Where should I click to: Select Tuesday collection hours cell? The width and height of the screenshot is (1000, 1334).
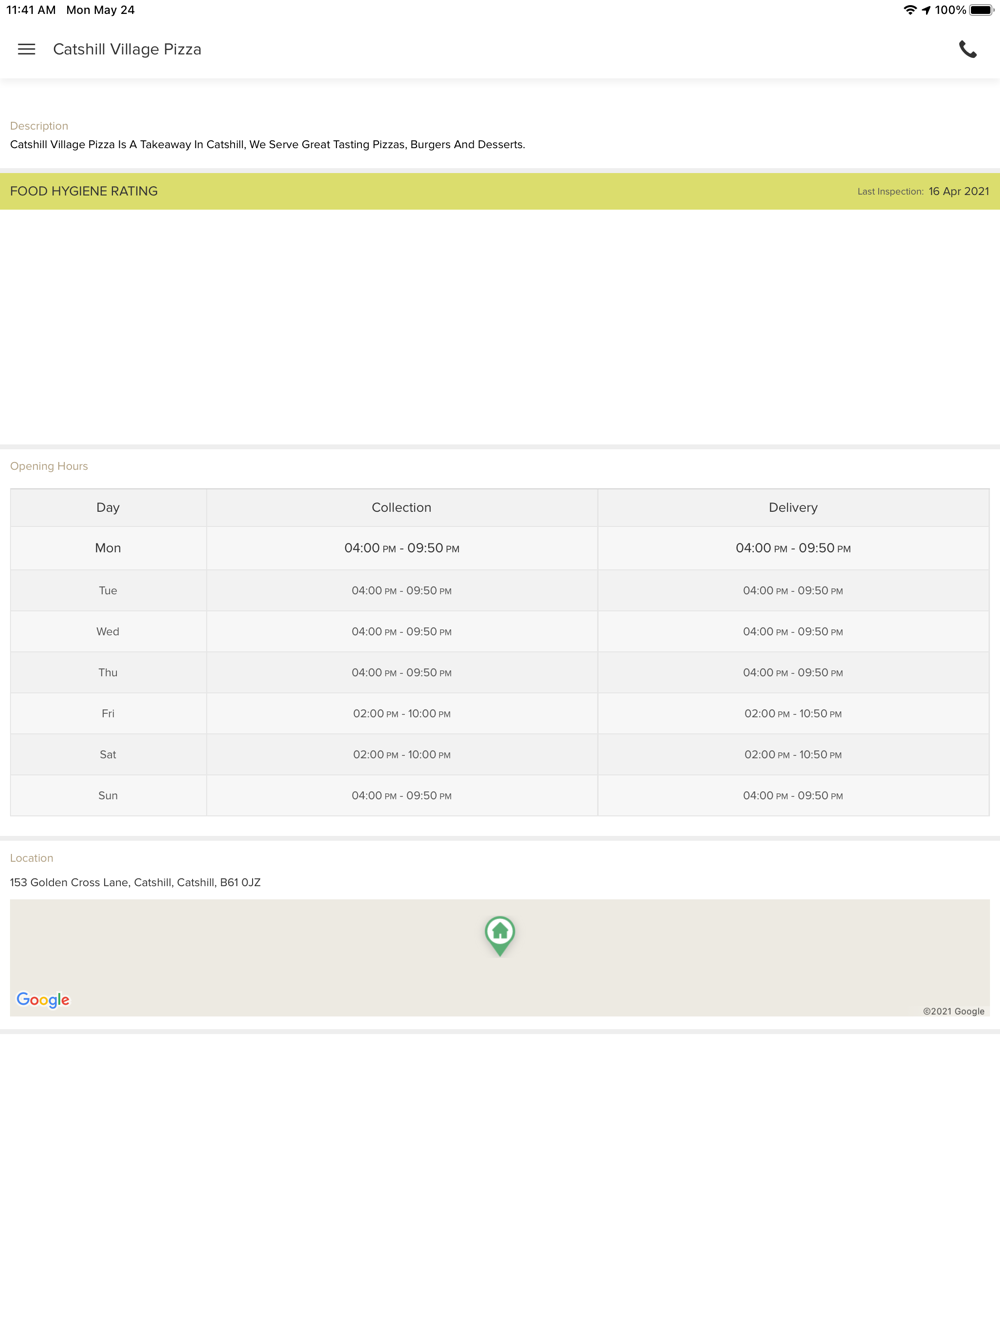pos(402,591)
